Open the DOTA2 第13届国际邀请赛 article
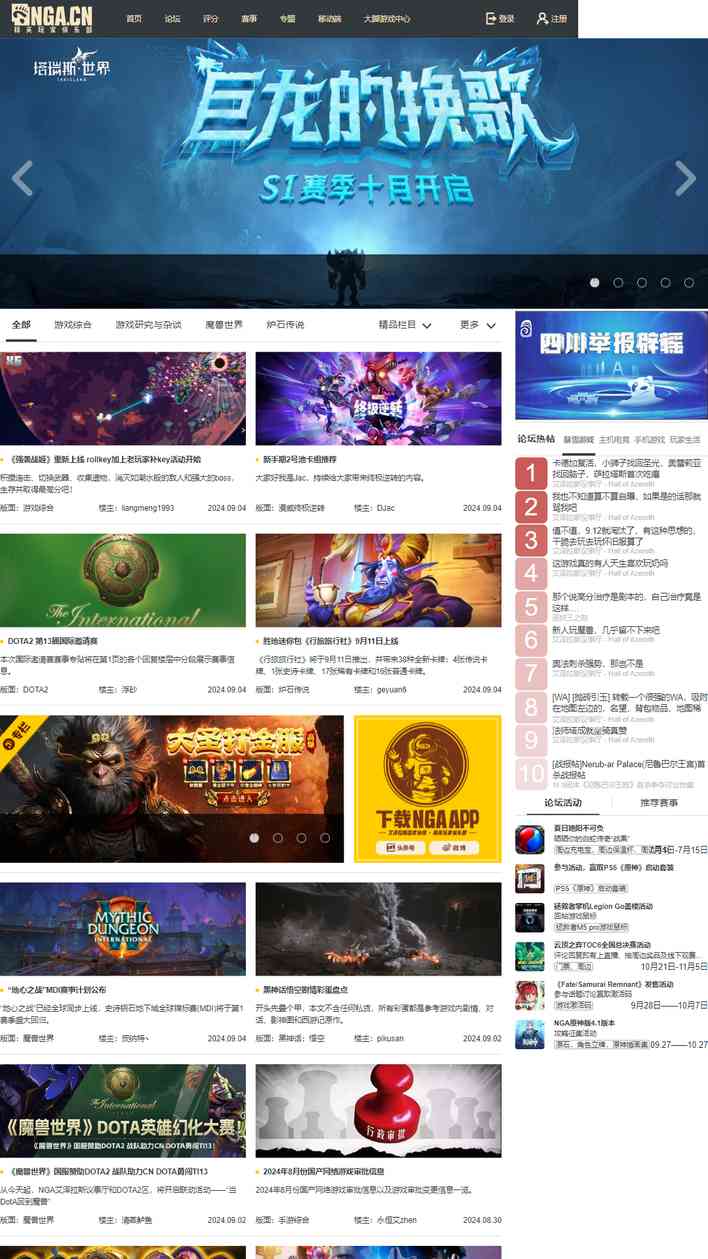 pyautogui.click(x=52, y=641)
